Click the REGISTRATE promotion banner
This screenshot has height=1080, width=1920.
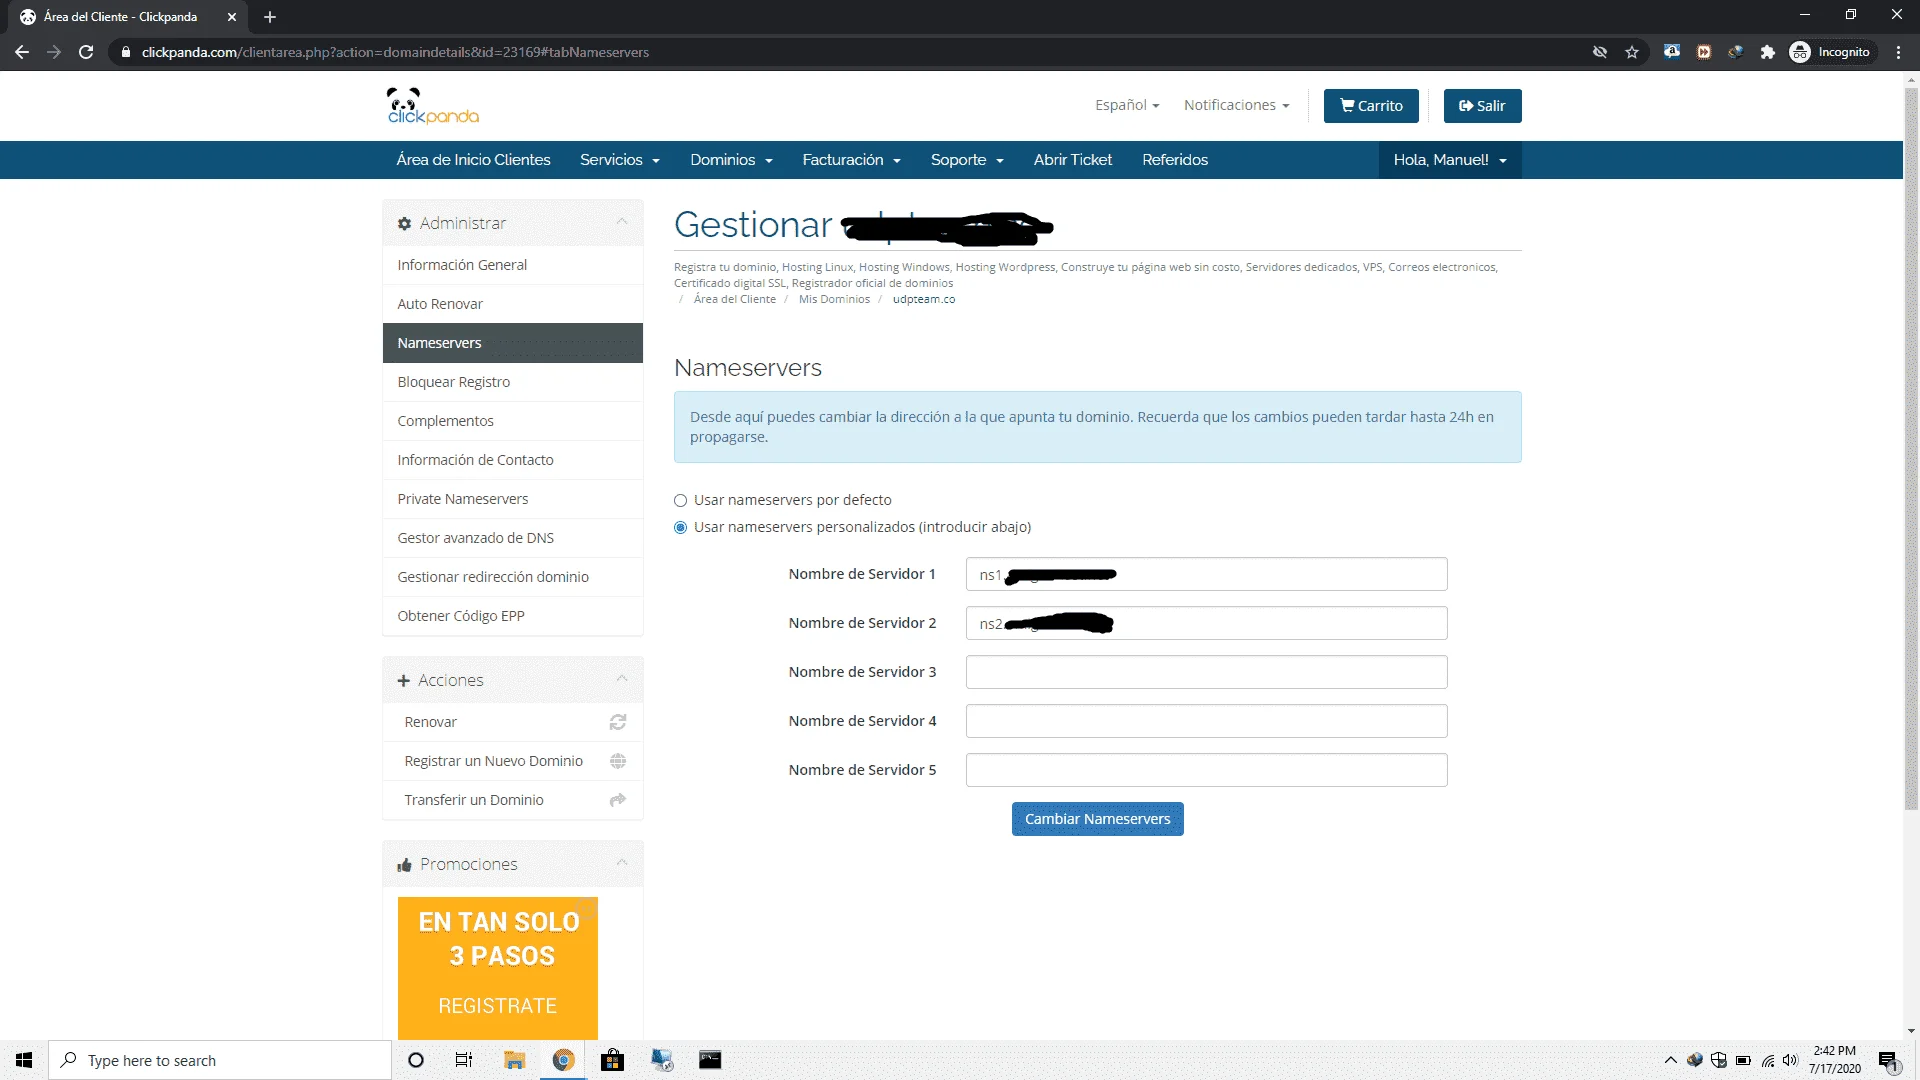coord(498,968)
